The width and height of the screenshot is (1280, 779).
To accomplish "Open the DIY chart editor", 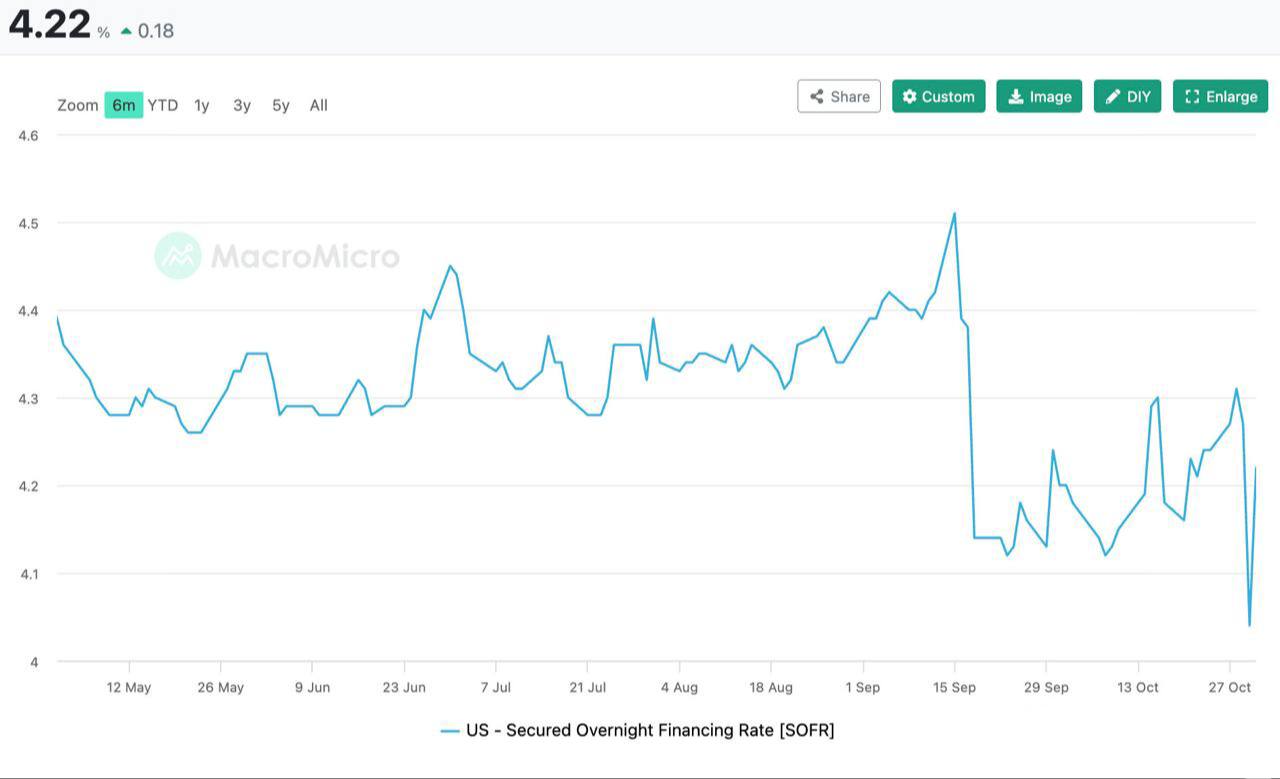I will 1127,96.
